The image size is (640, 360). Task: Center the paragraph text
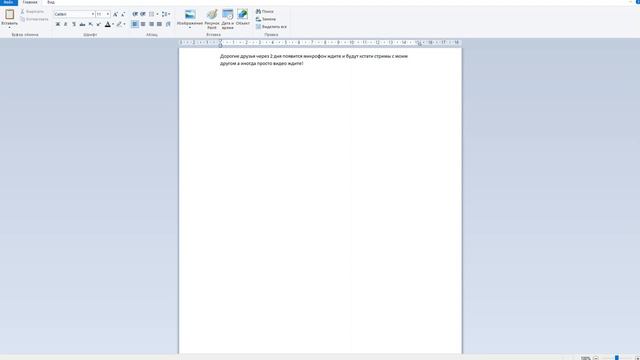pyautogui.click(x=143, y=24)
